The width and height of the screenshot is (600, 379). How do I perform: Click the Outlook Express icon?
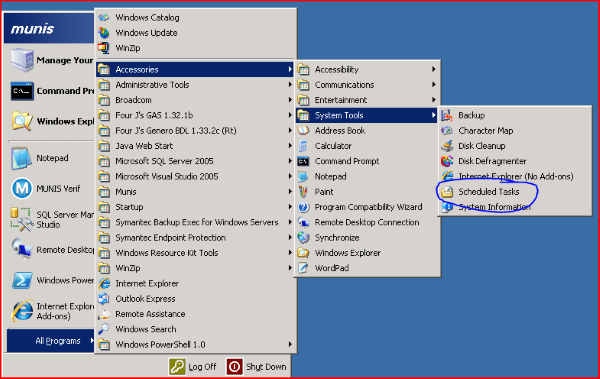pos(104,299)
